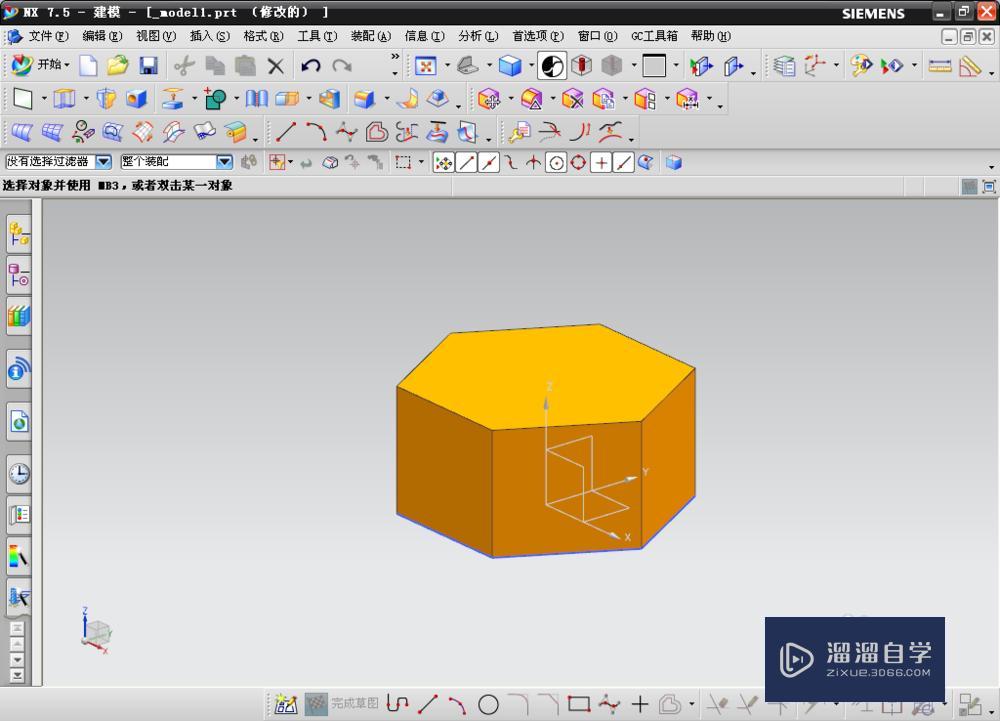Click the view triad at lower left
Viewport: 1000px width, 721px height.
click(96, 630)
